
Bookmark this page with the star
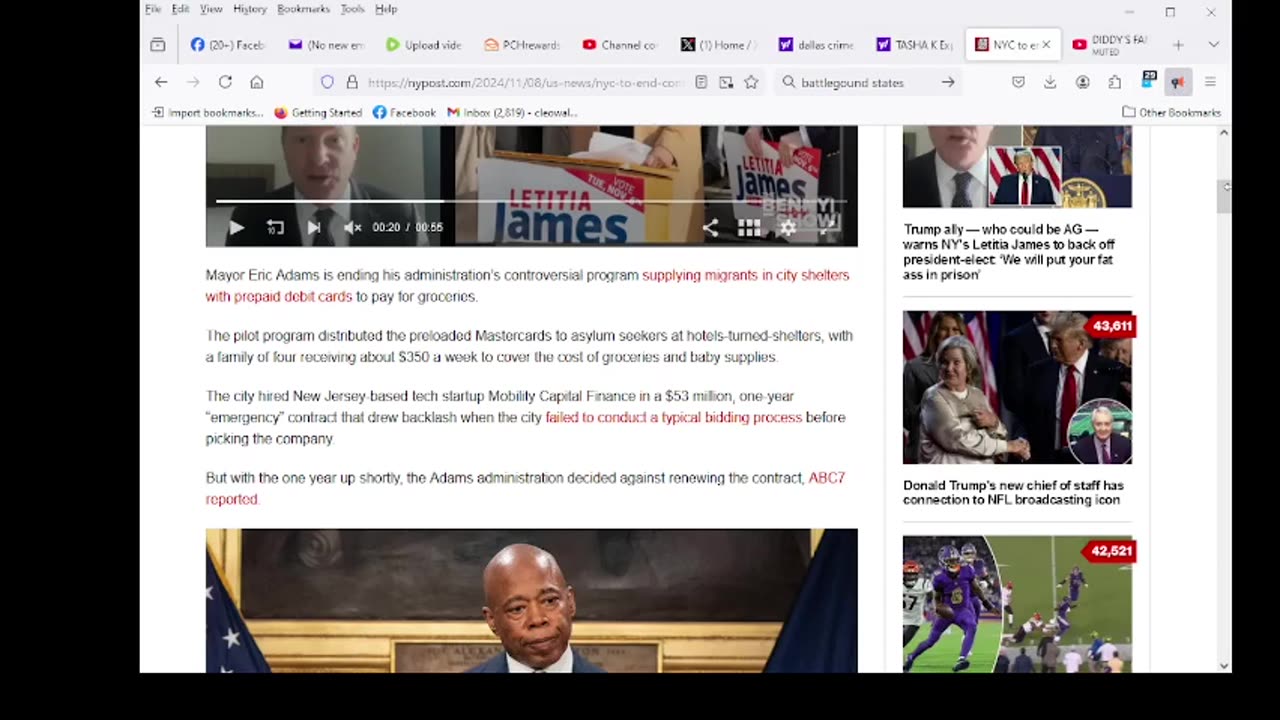[751, 82]
